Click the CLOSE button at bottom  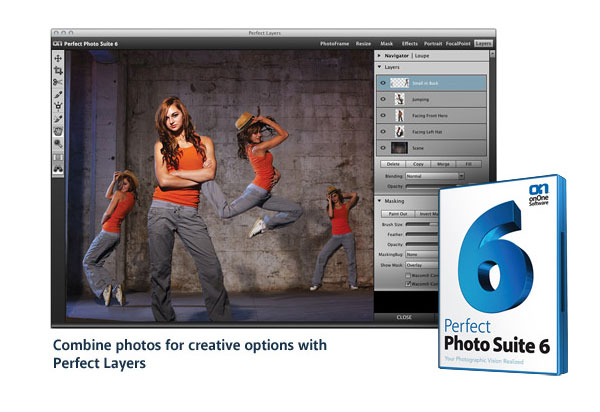click(404, 317)
